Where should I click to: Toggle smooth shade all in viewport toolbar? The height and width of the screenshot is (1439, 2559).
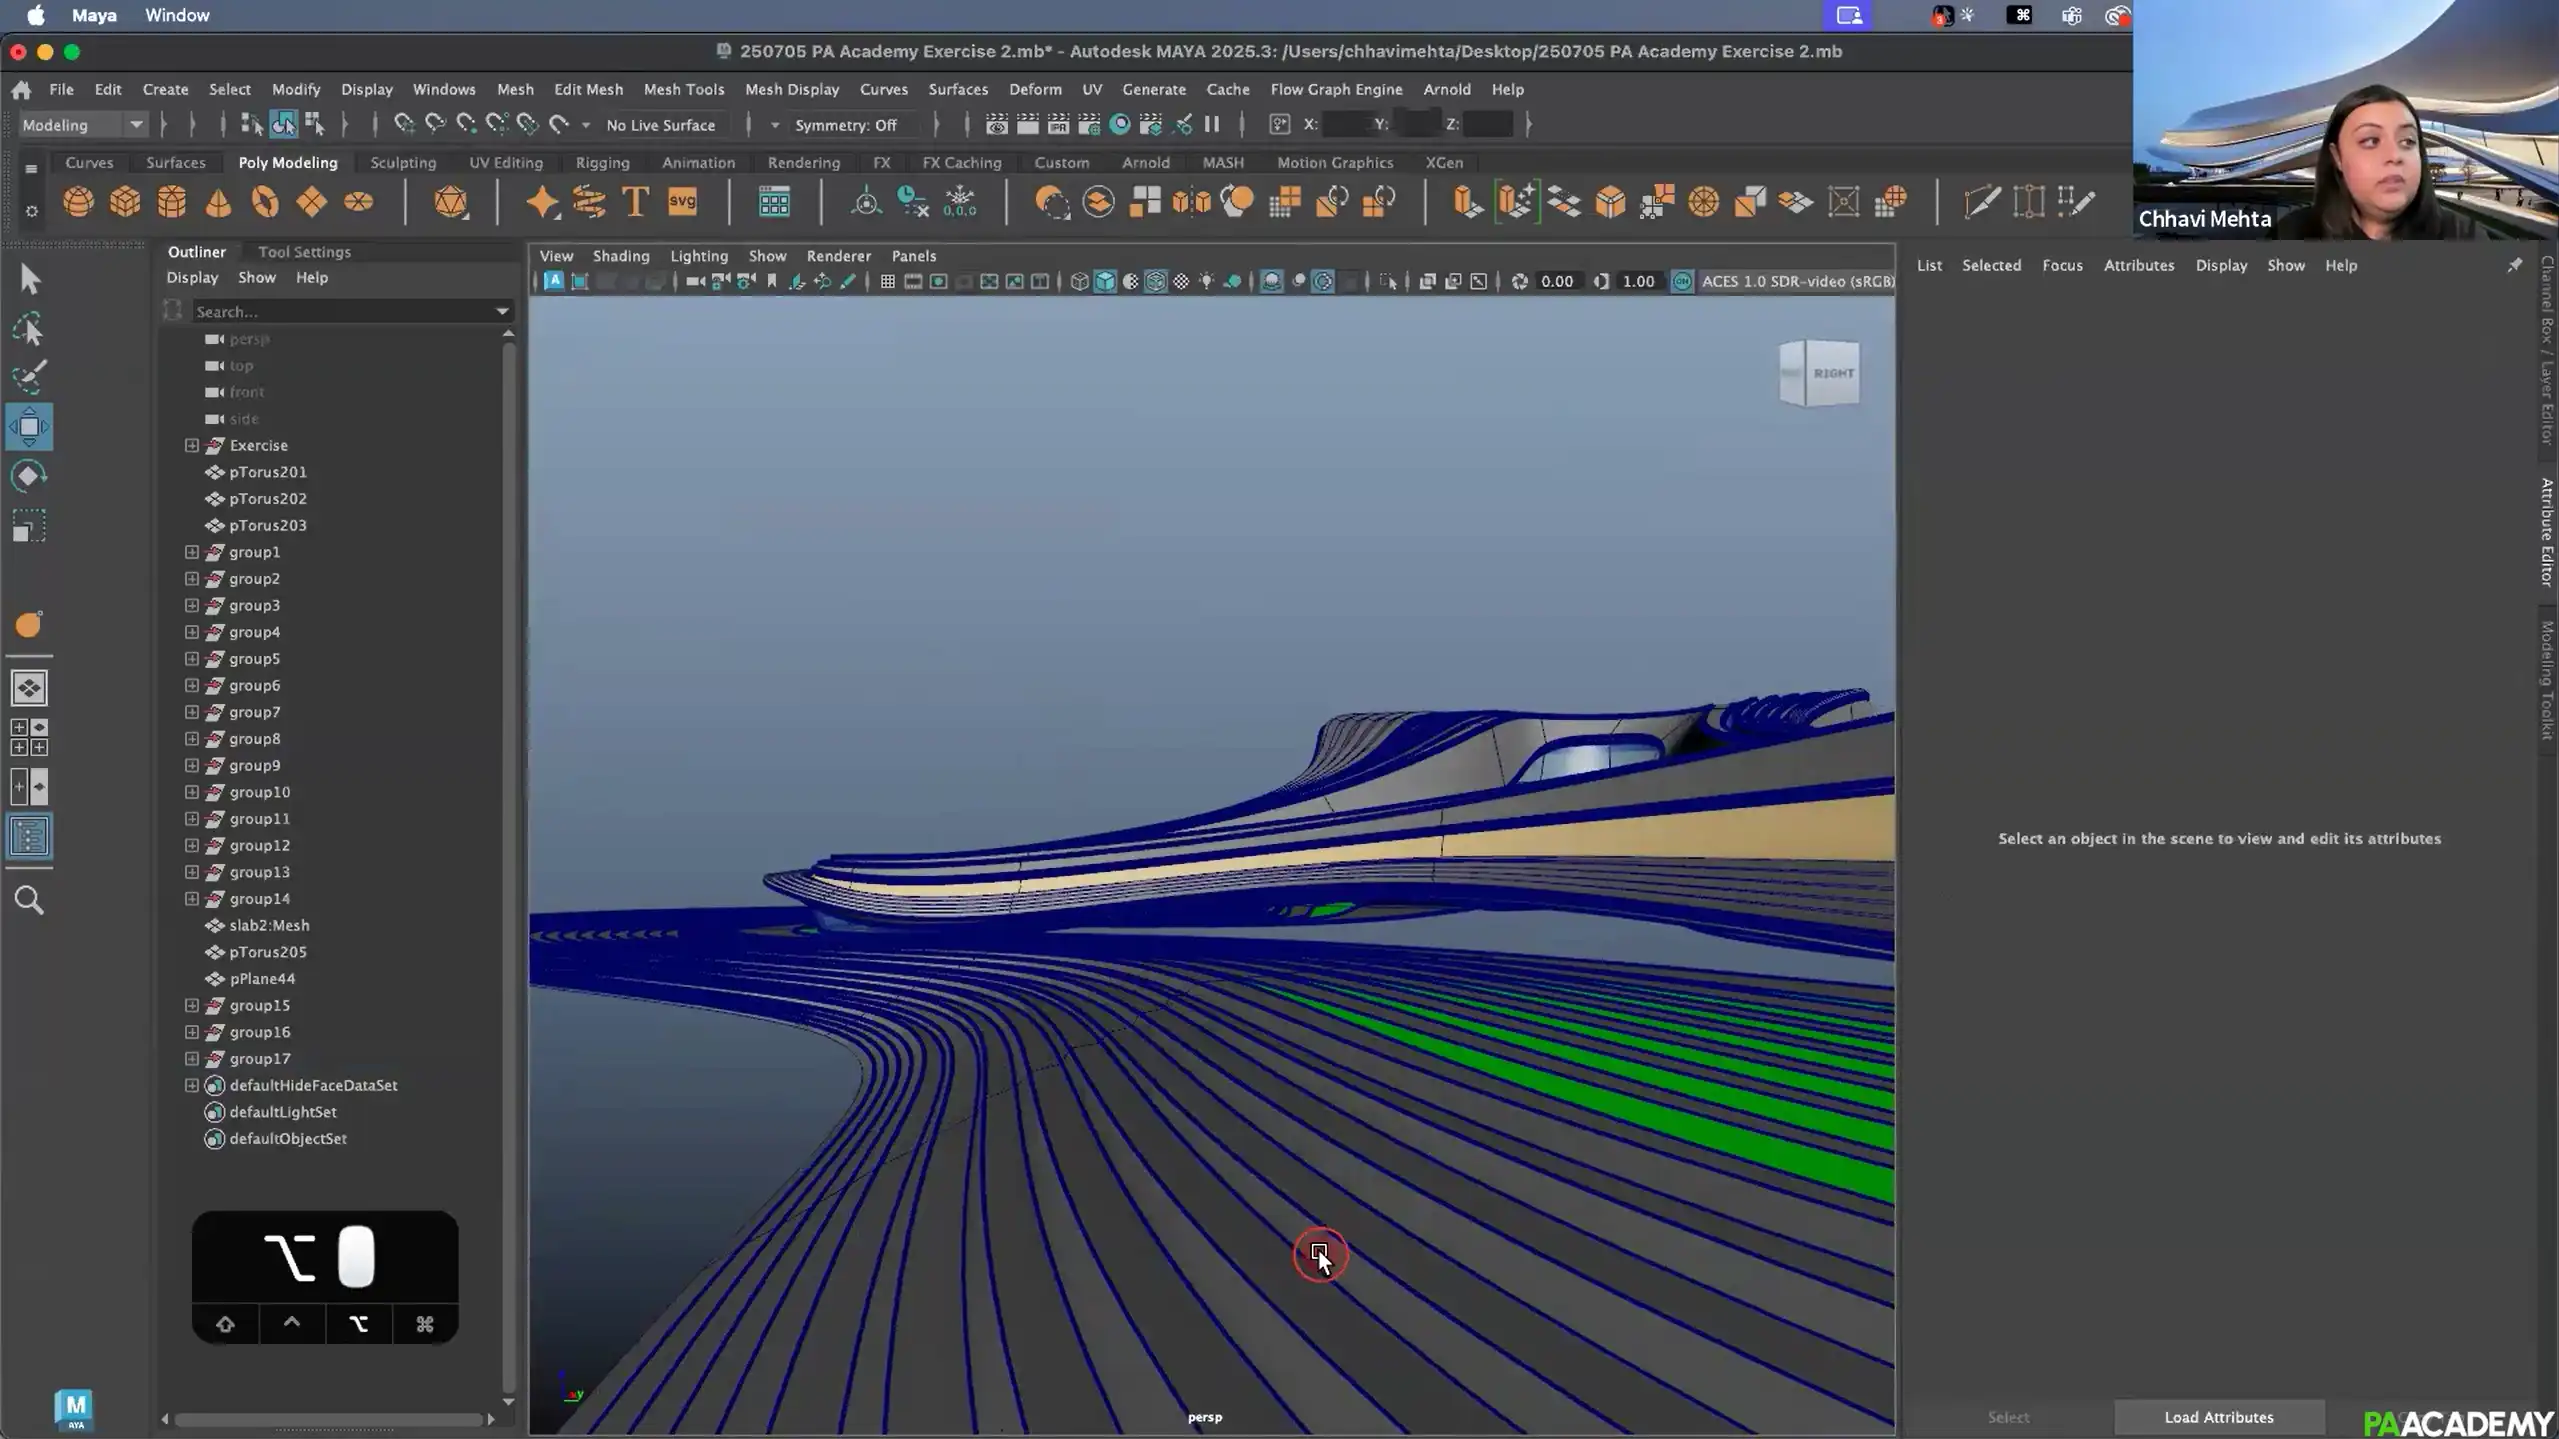coord(1105,282)
